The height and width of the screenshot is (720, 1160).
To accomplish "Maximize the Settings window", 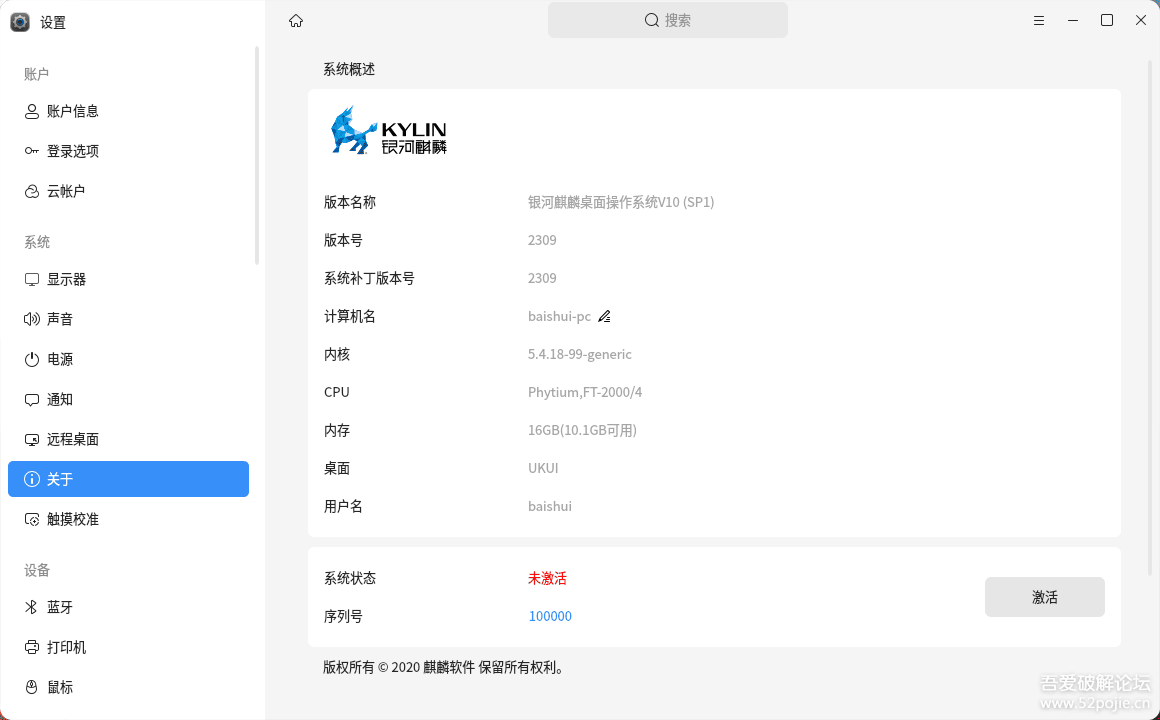I will point(1107,20).
